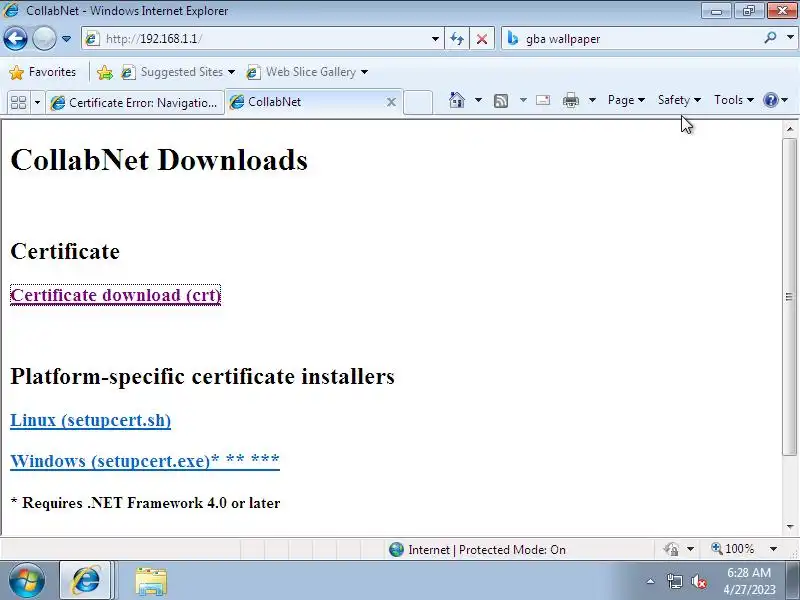This screenshot has width=800, height=600.
Task: Open the recent pages dropdown beside Forward
Action: point(66,39)
